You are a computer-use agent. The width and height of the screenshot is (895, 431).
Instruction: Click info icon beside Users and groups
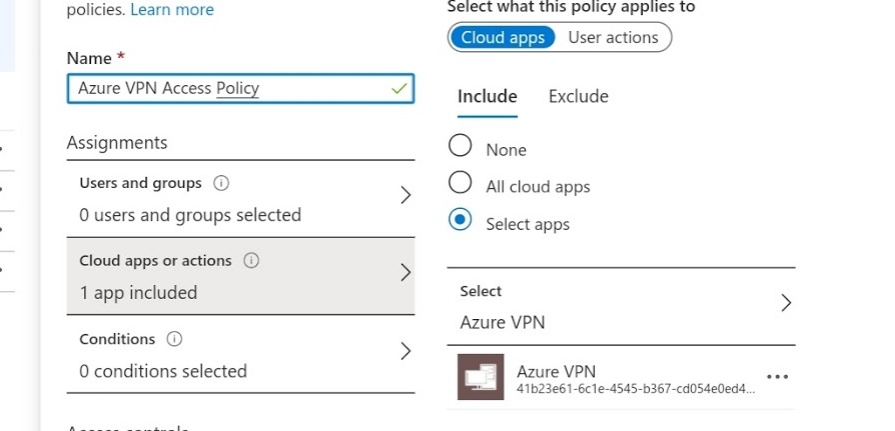point(222,184)
